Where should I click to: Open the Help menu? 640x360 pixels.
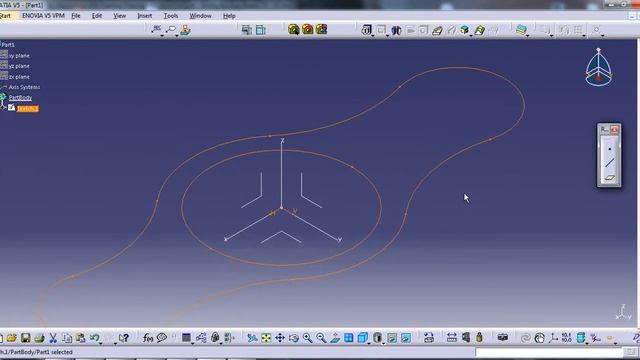[x=229, y=16]
